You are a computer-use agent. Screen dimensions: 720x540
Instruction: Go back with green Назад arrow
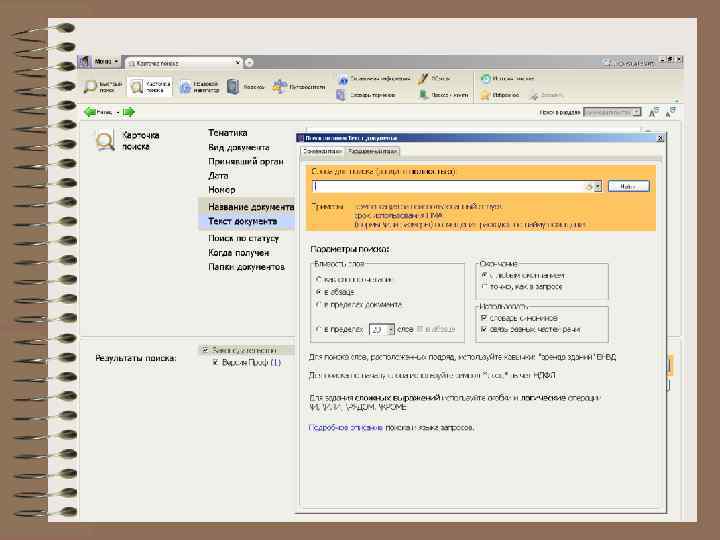(90, 112)
